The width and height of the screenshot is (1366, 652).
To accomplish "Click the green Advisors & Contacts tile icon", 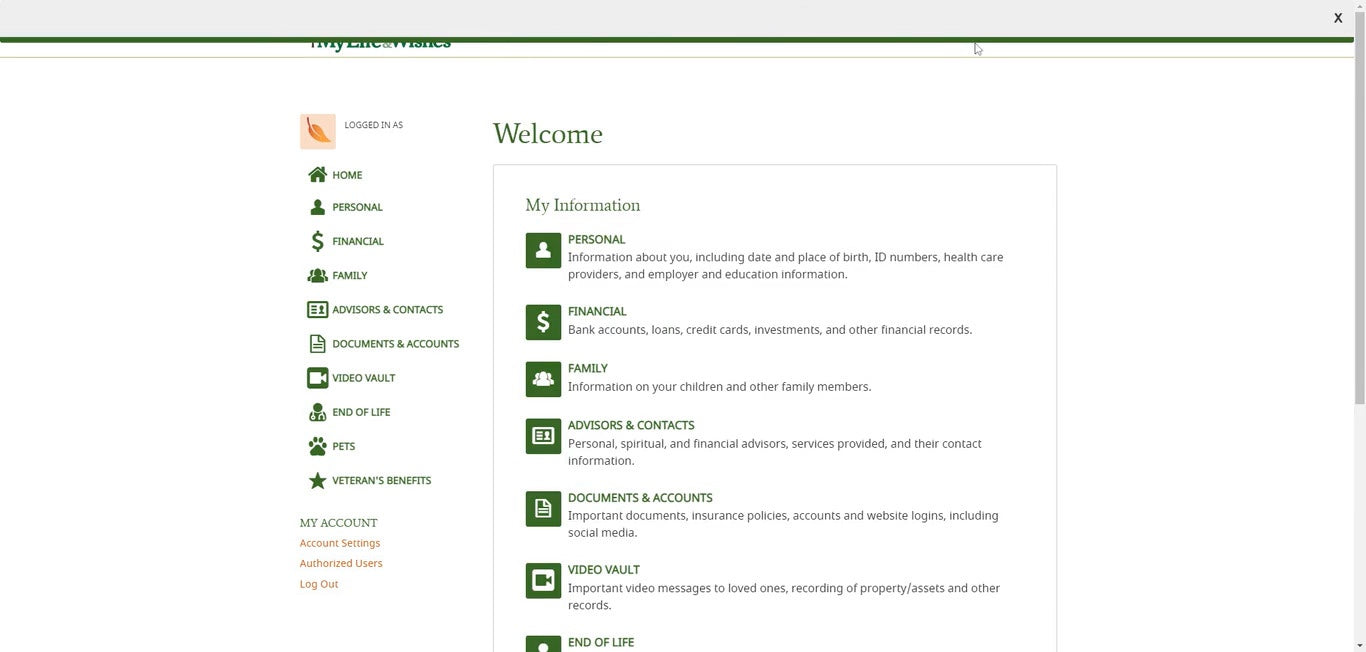I will point(543,437).
